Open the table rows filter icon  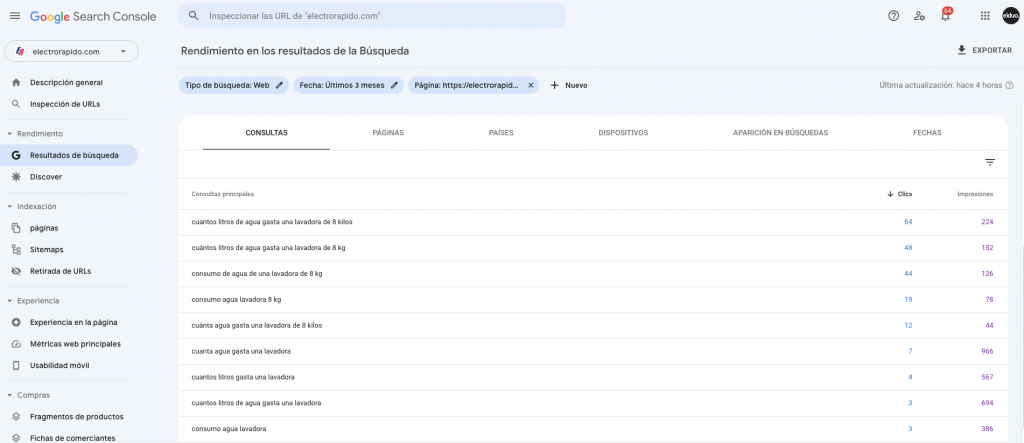[990, 163]
